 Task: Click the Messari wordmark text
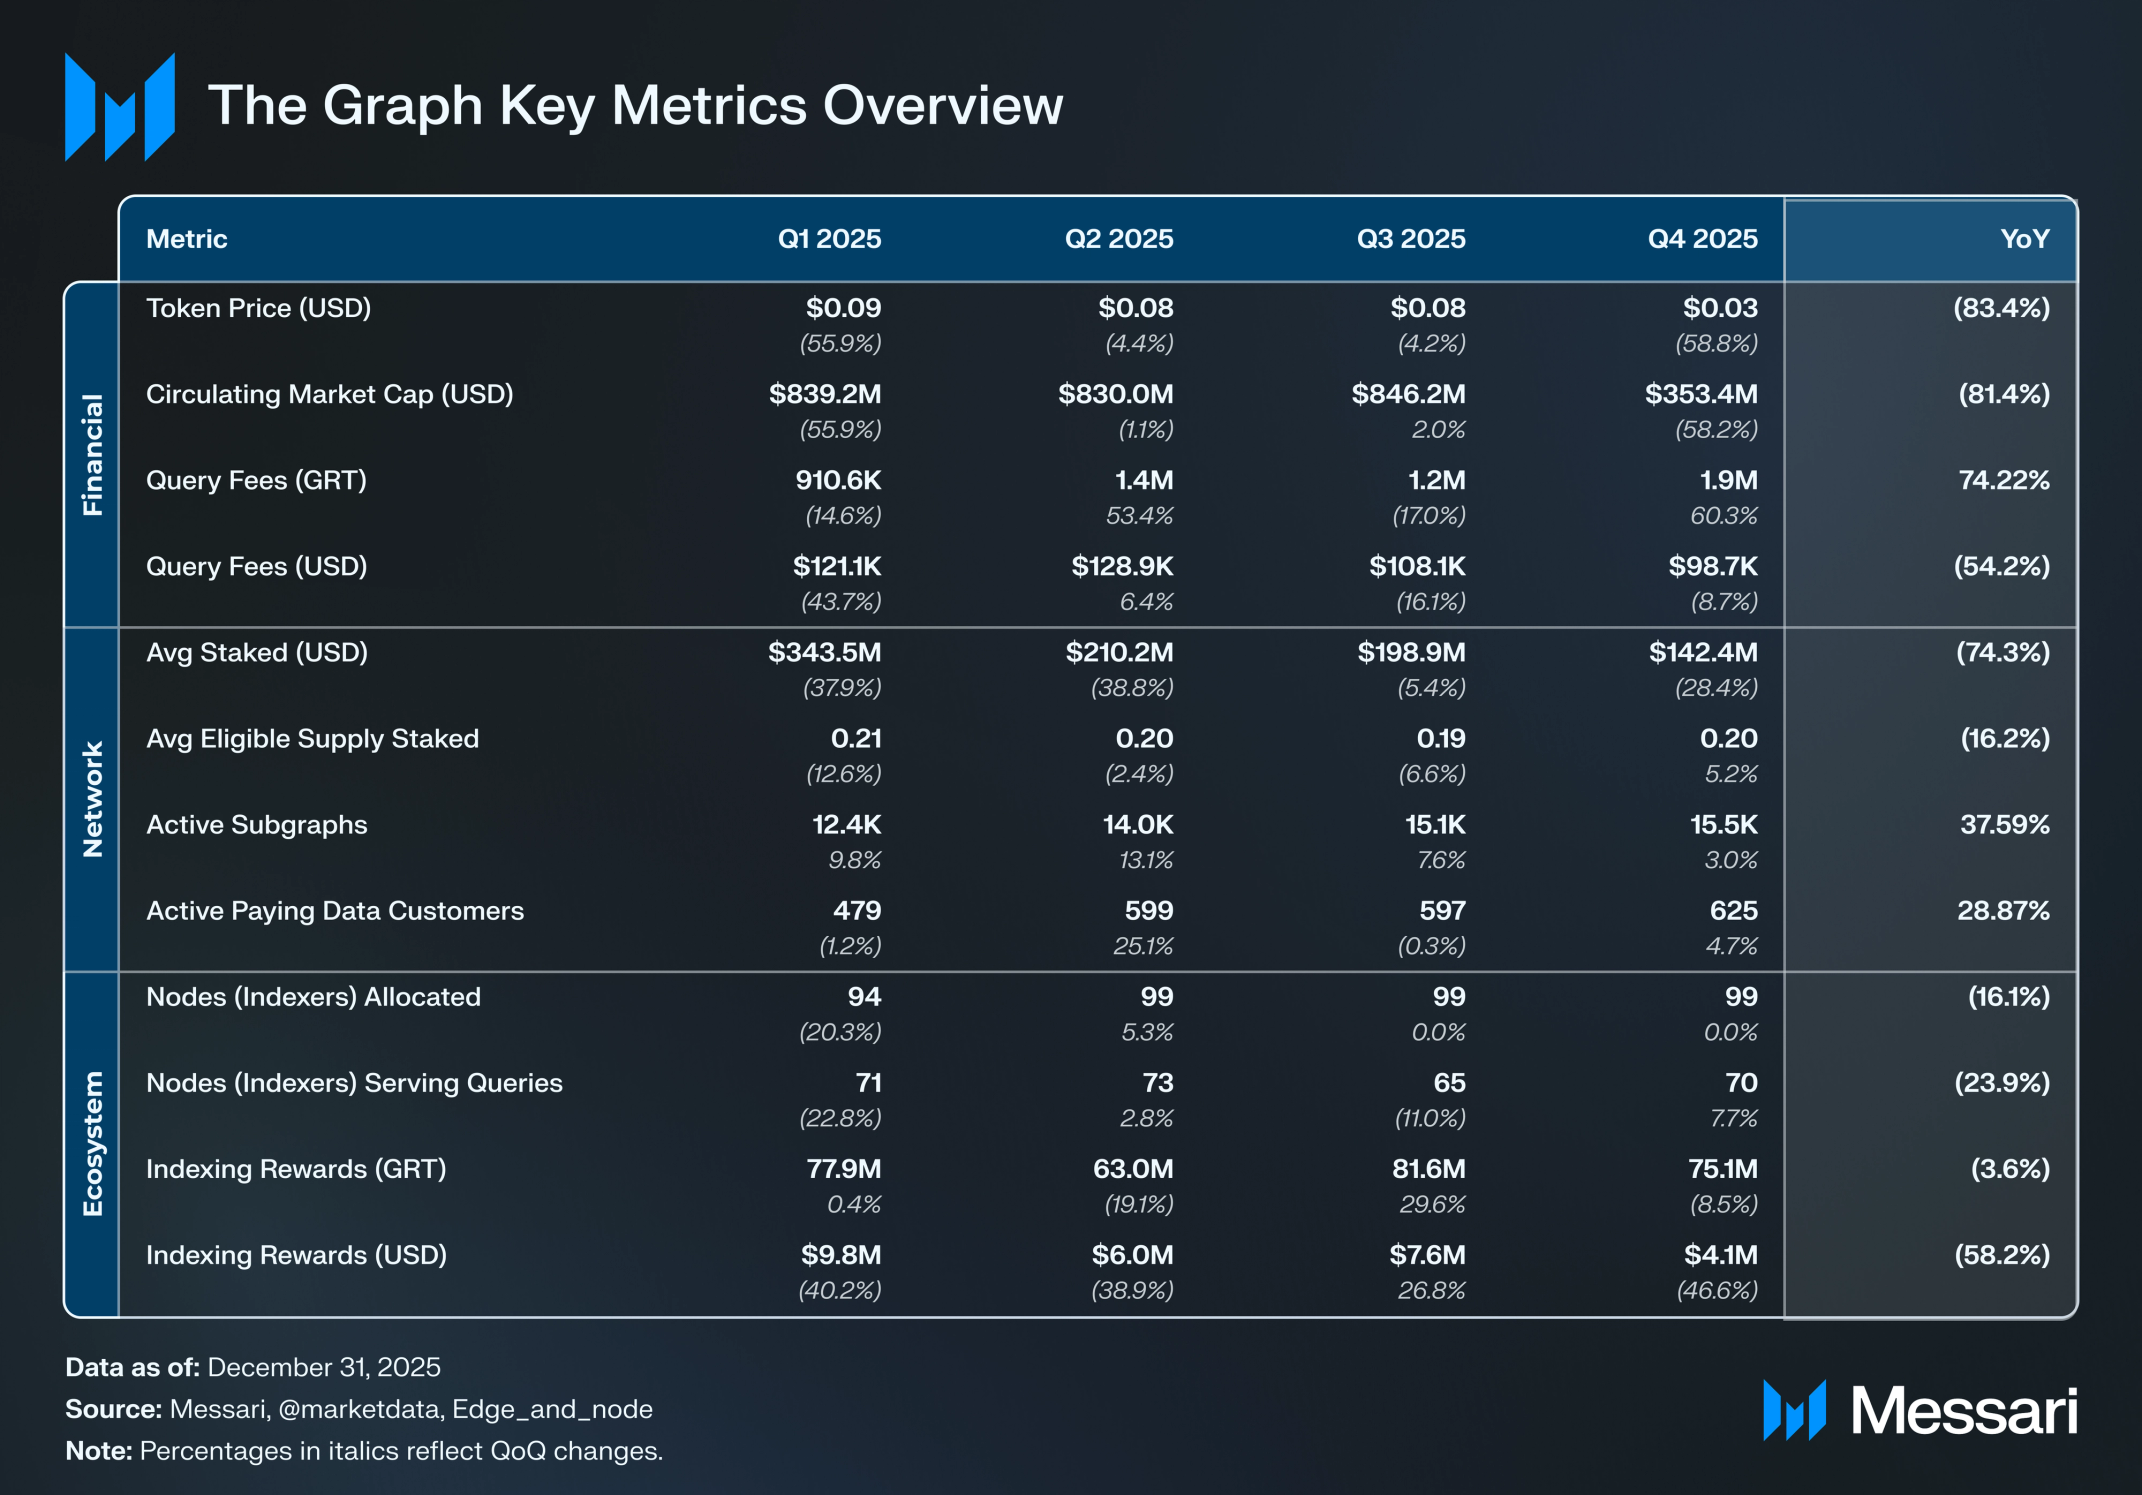pyautogui.click(x=1964, y=1411)
